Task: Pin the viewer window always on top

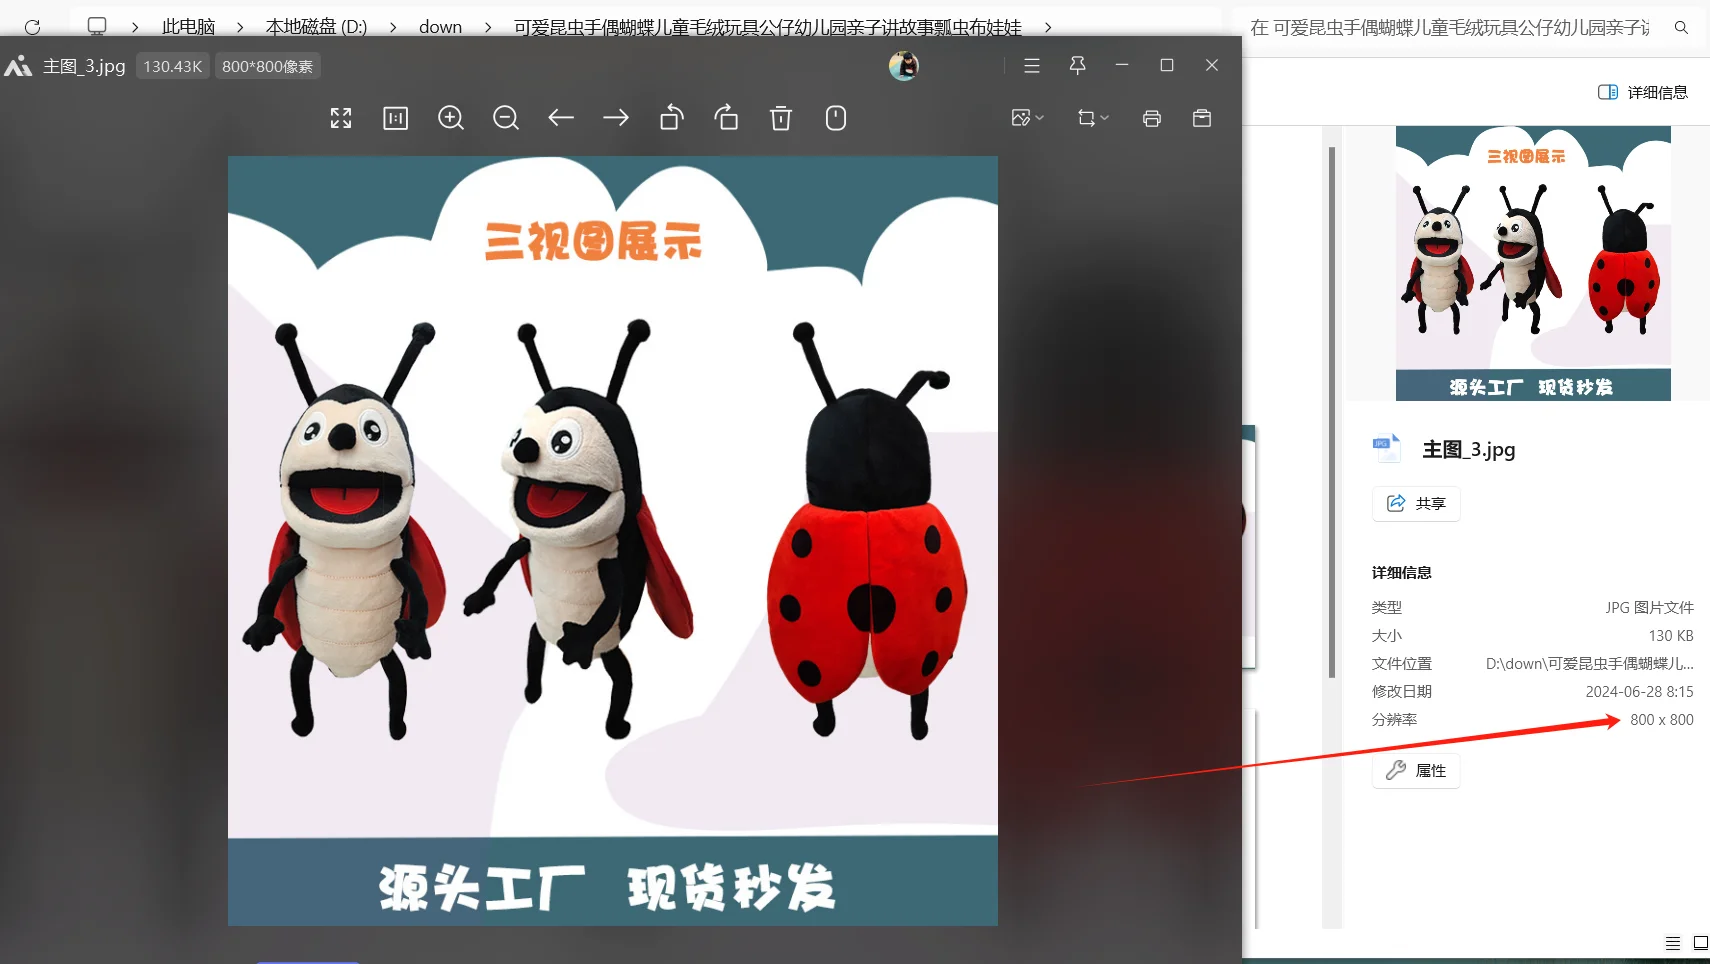Action: [x=1076, y=65]
